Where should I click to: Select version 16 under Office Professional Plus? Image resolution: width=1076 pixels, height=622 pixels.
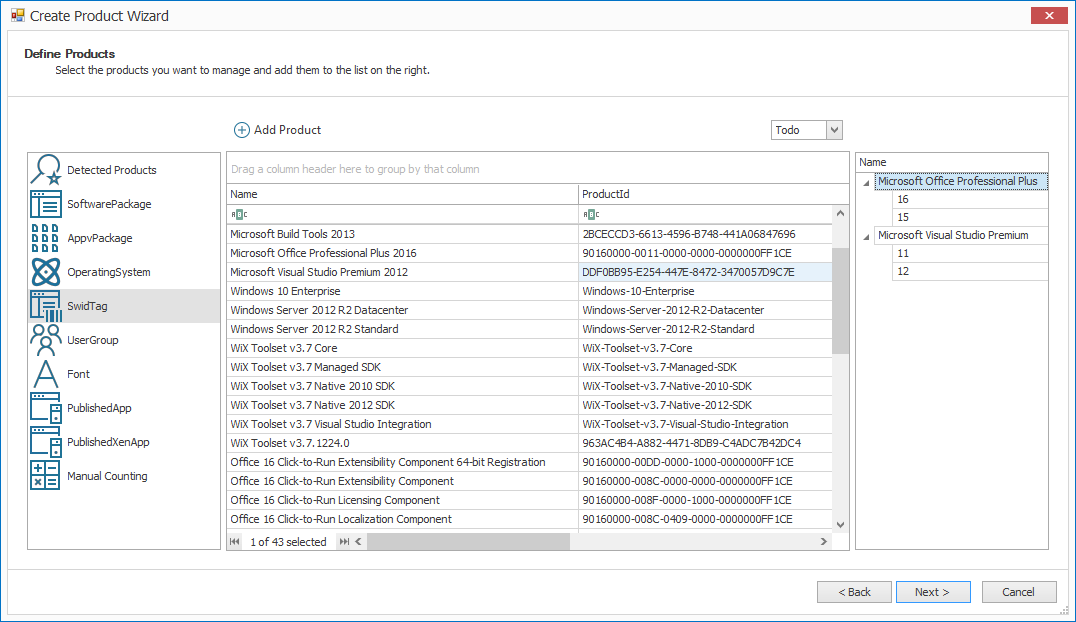(x=970, y=199)
